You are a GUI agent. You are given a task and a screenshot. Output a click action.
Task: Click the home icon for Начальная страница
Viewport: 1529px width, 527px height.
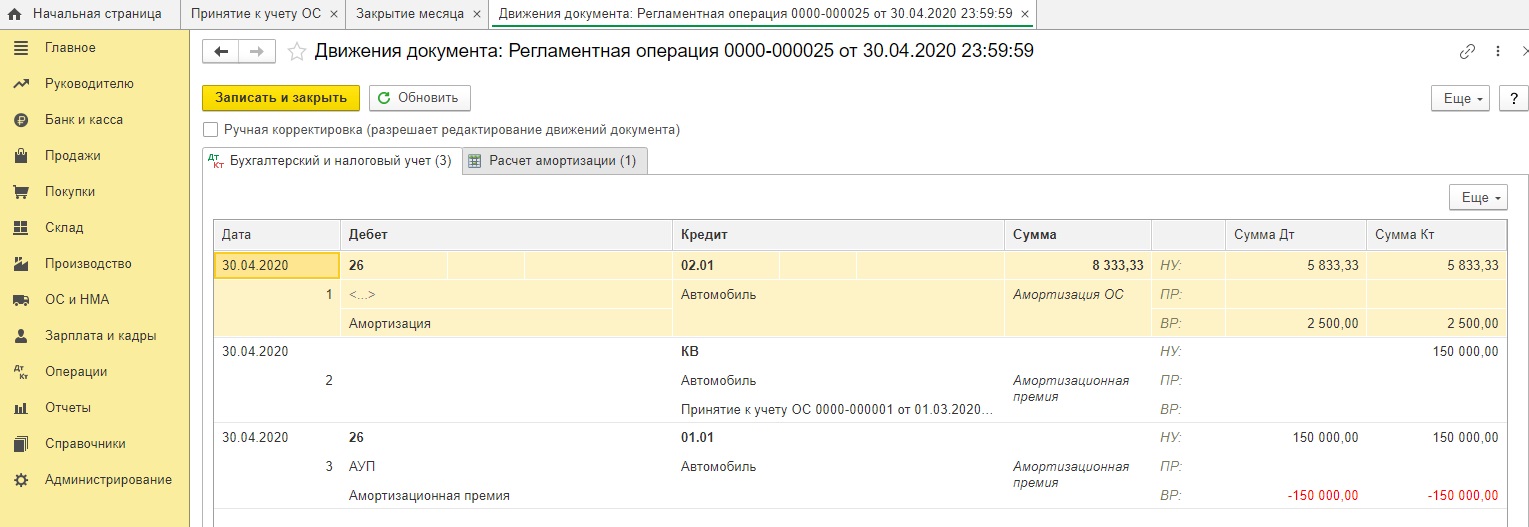tap(15, 14)
